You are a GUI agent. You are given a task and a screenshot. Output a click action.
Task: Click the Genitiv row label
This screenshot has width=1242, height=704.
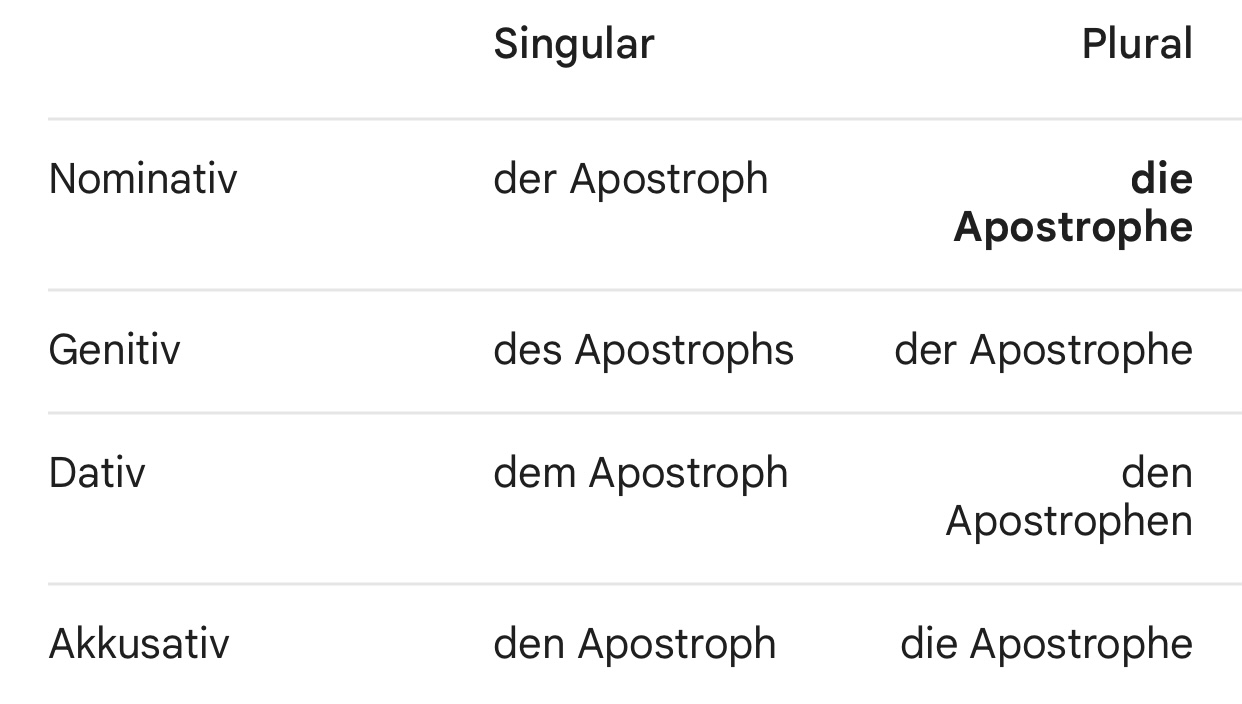(x=114, y=351)
